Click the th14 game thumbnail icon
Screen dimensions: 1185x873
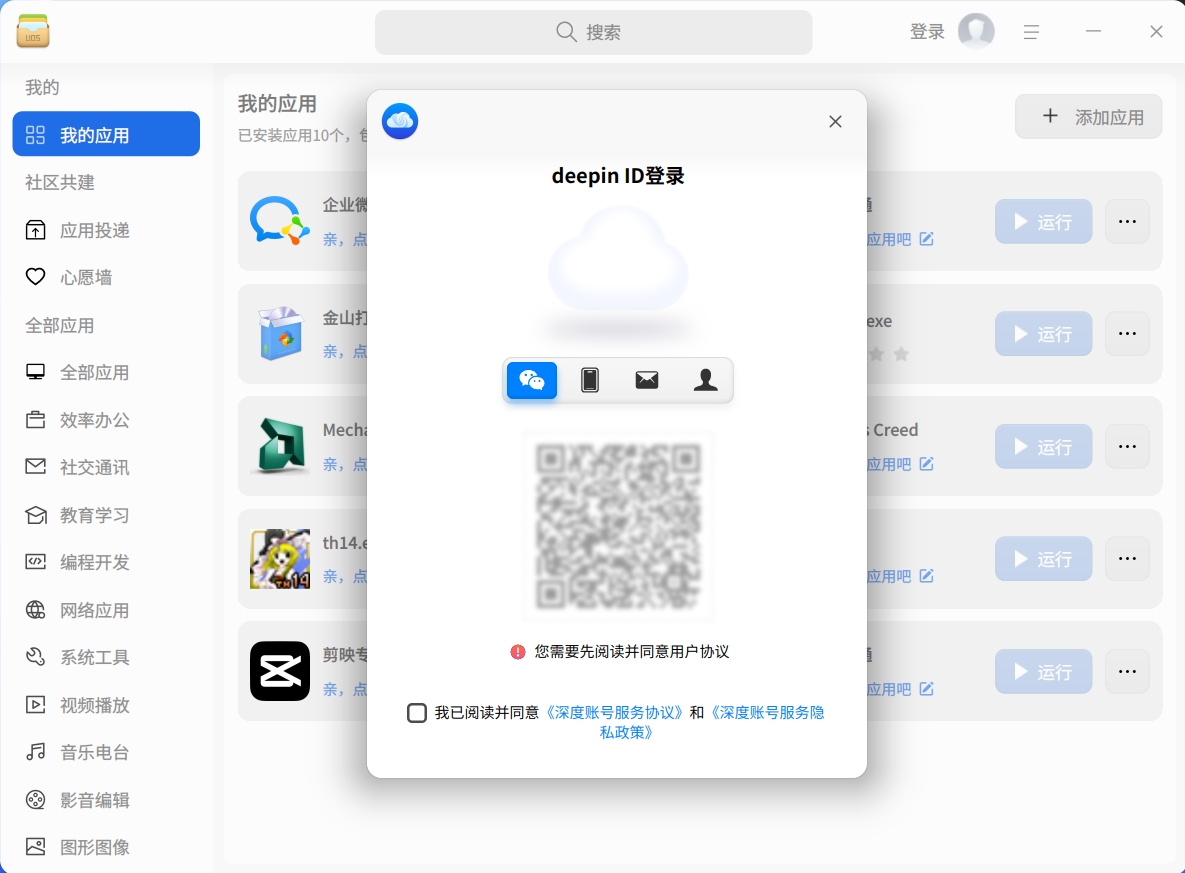coord(280,559)
